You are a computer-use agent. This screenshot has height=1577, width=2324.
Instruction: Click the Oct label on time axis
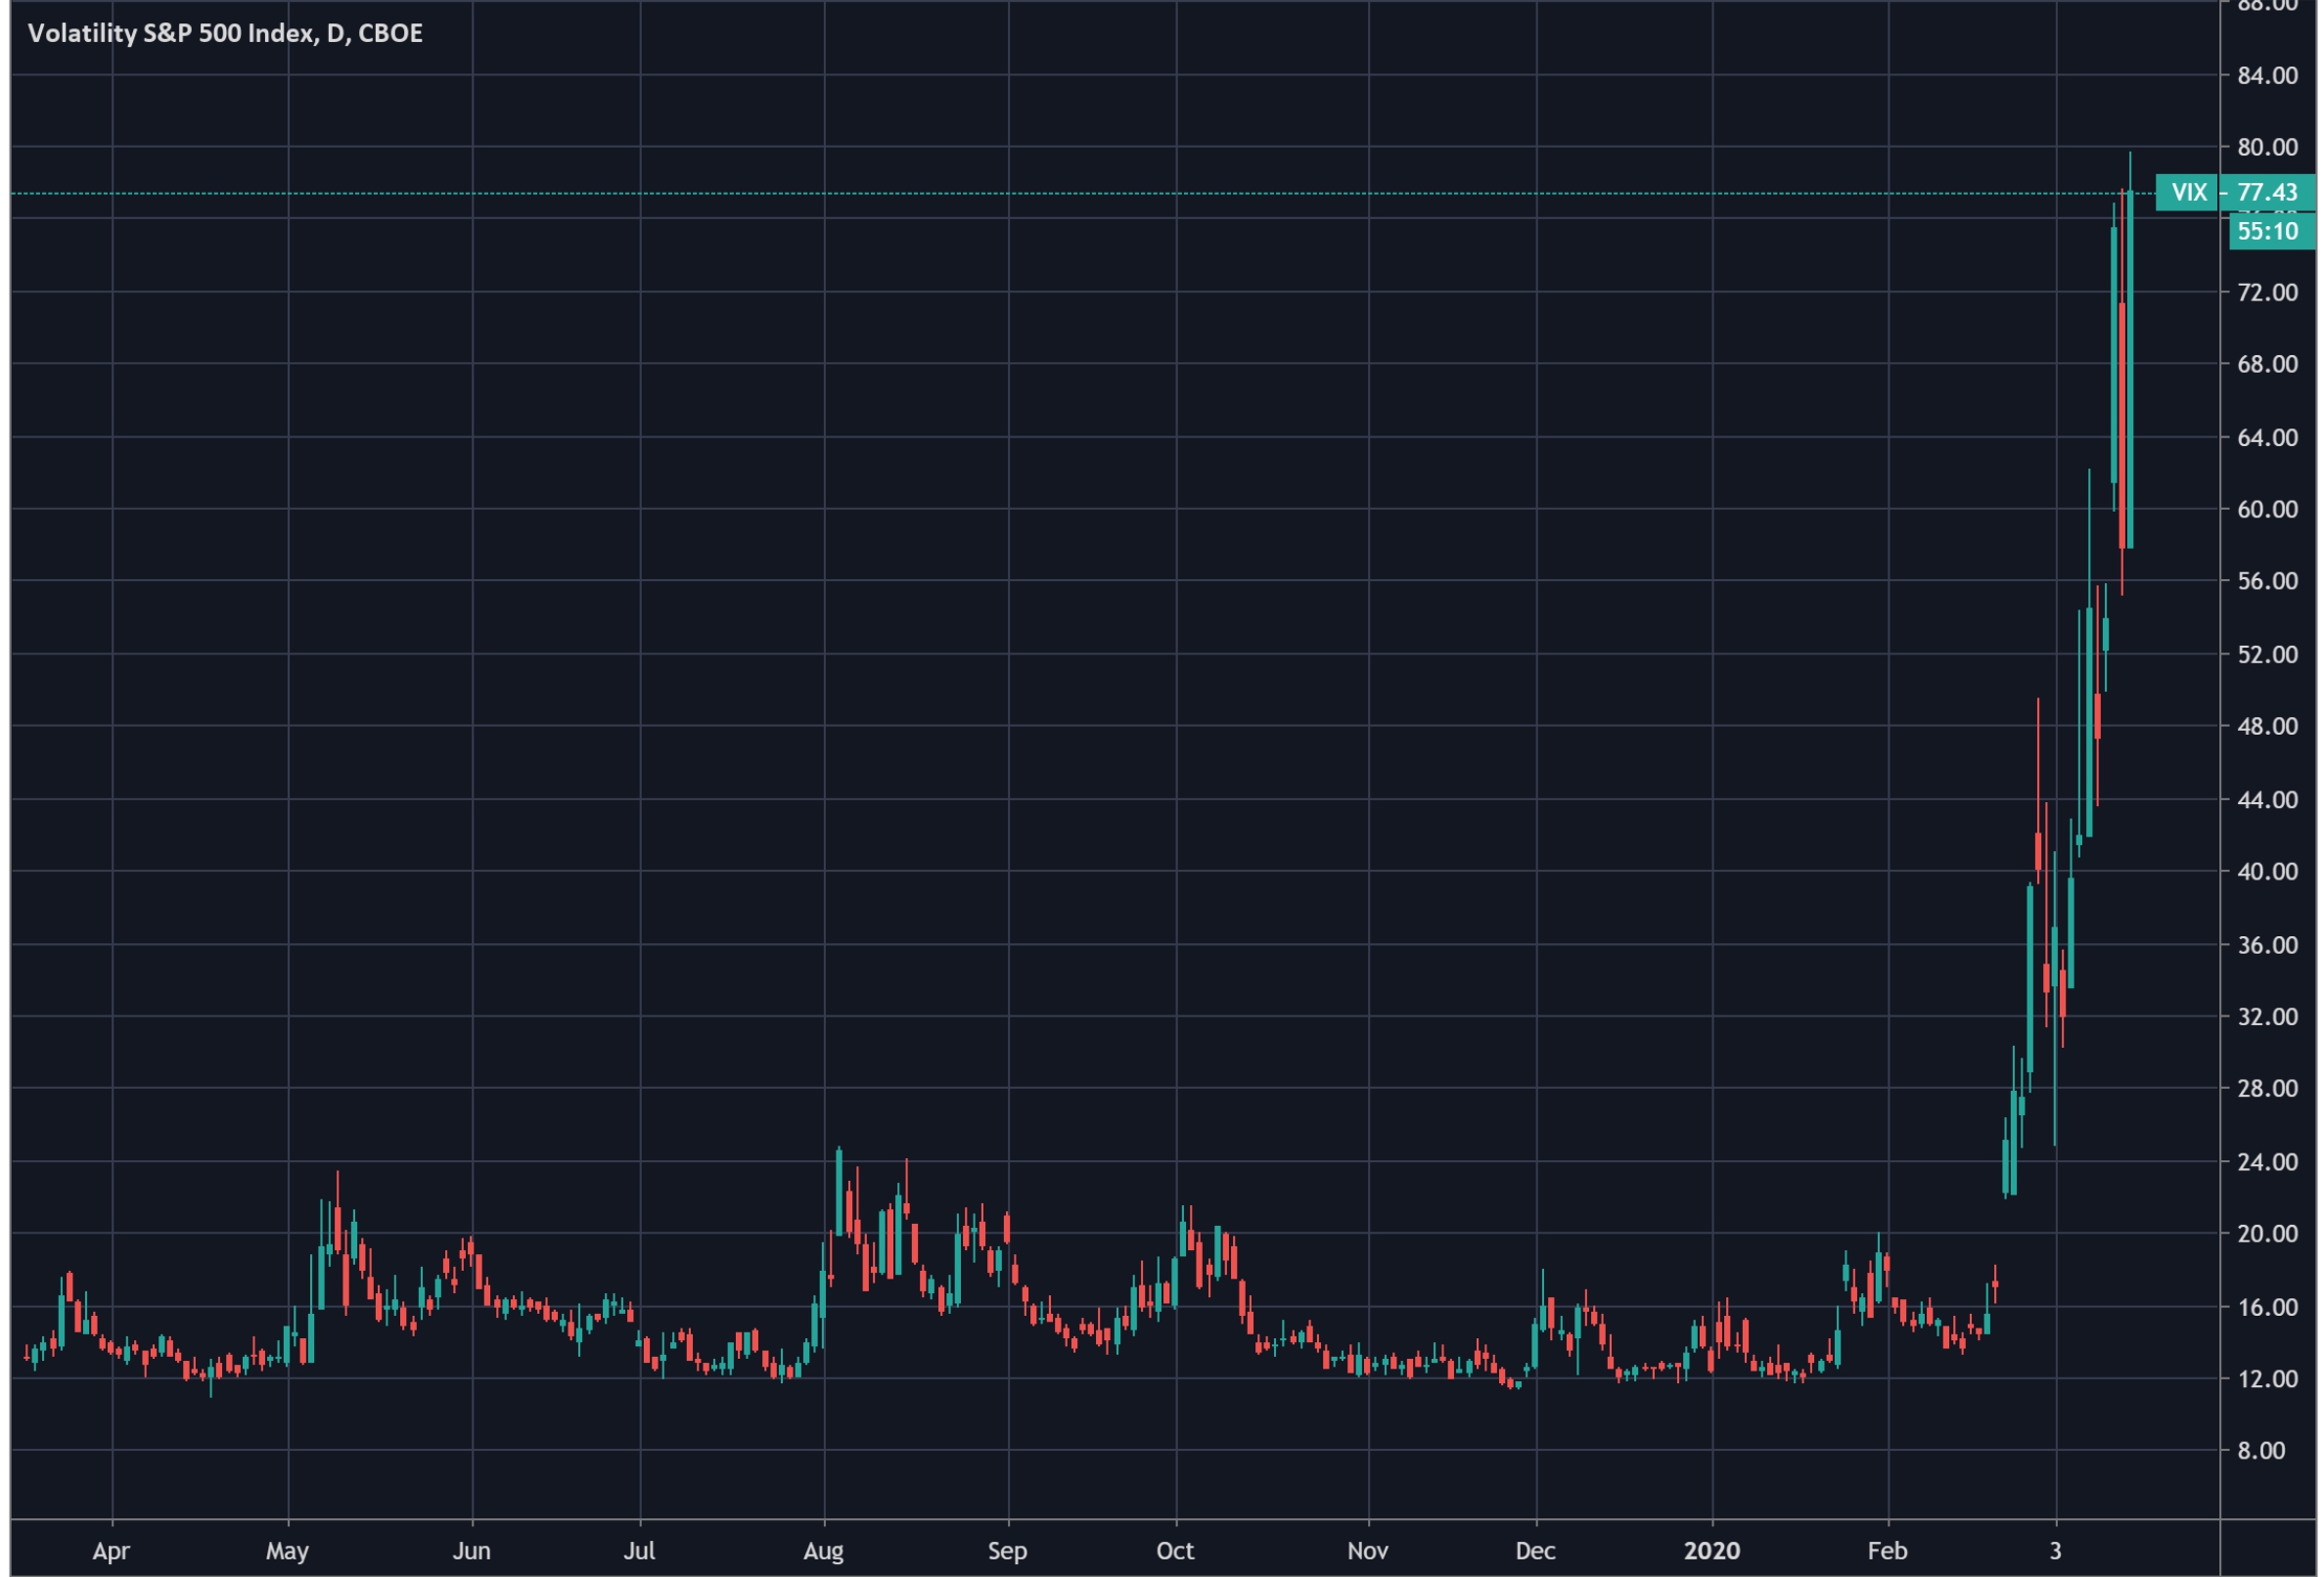coord(1175,1551)
